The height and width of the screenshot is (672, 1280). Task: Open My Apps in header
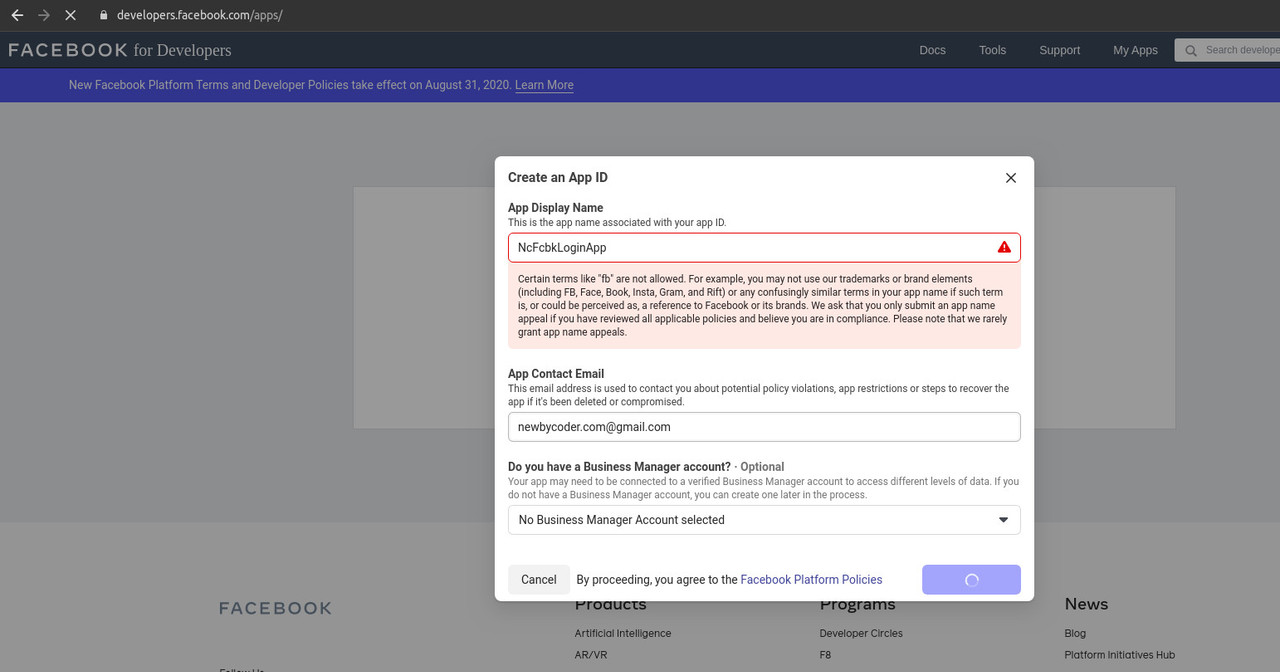tap(1135, 50)
